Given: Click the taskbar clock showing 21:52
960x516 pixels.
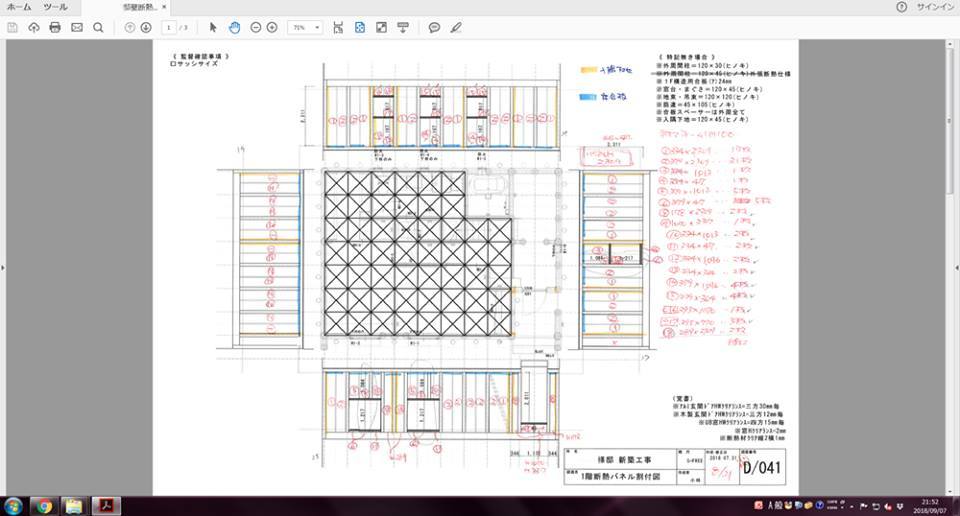Looking at the screenshot, I should (930, 506).
